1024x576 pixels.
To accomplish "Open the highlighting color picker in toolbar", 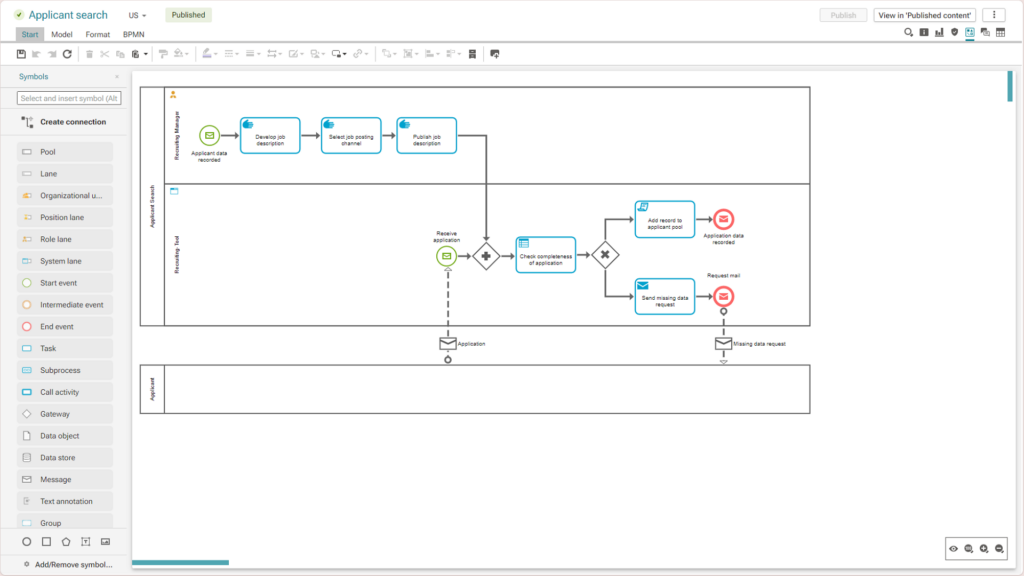I will (208, 53).
